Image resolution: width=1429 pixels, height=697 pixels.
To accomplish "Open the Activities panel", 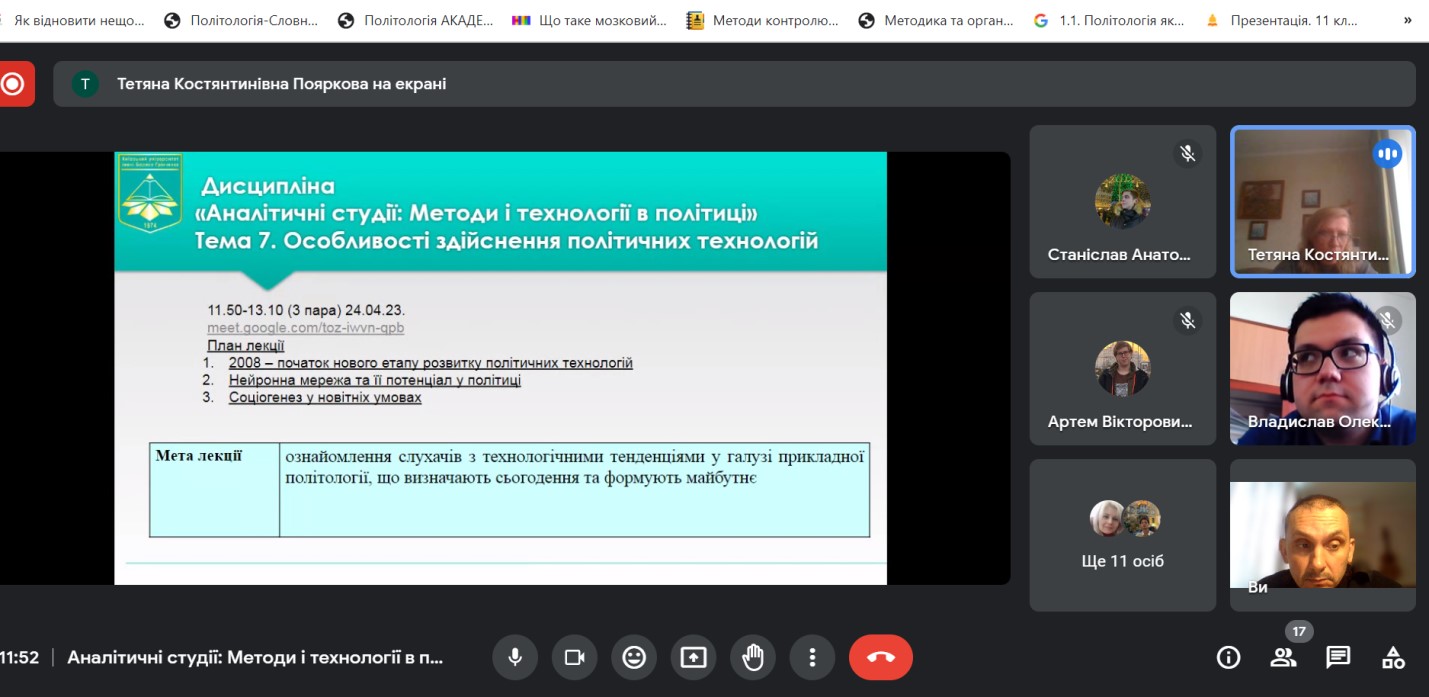I will (1393, 657).
